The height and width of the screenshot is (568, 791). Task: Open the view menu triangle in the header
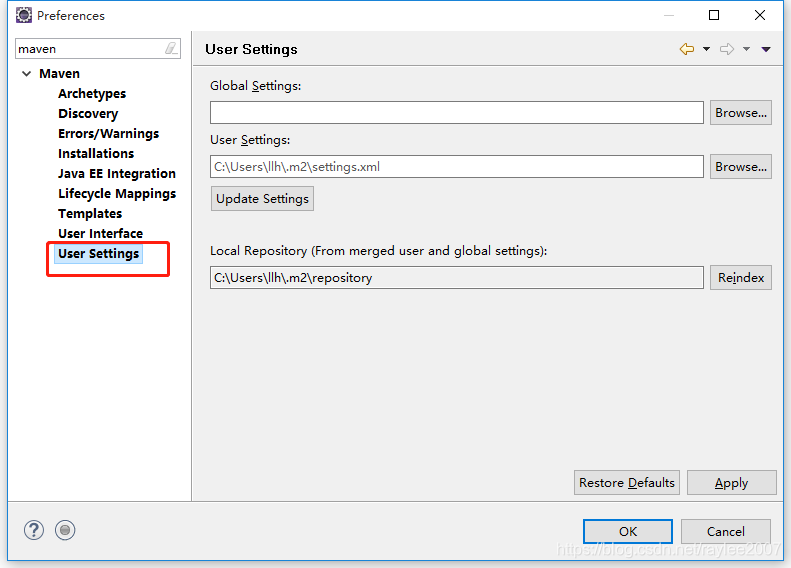(x=766, y=49)
